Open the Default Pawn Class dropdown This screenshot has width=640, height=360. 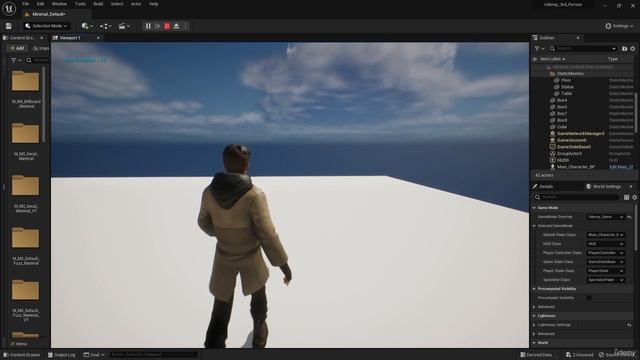pos(606,235)
